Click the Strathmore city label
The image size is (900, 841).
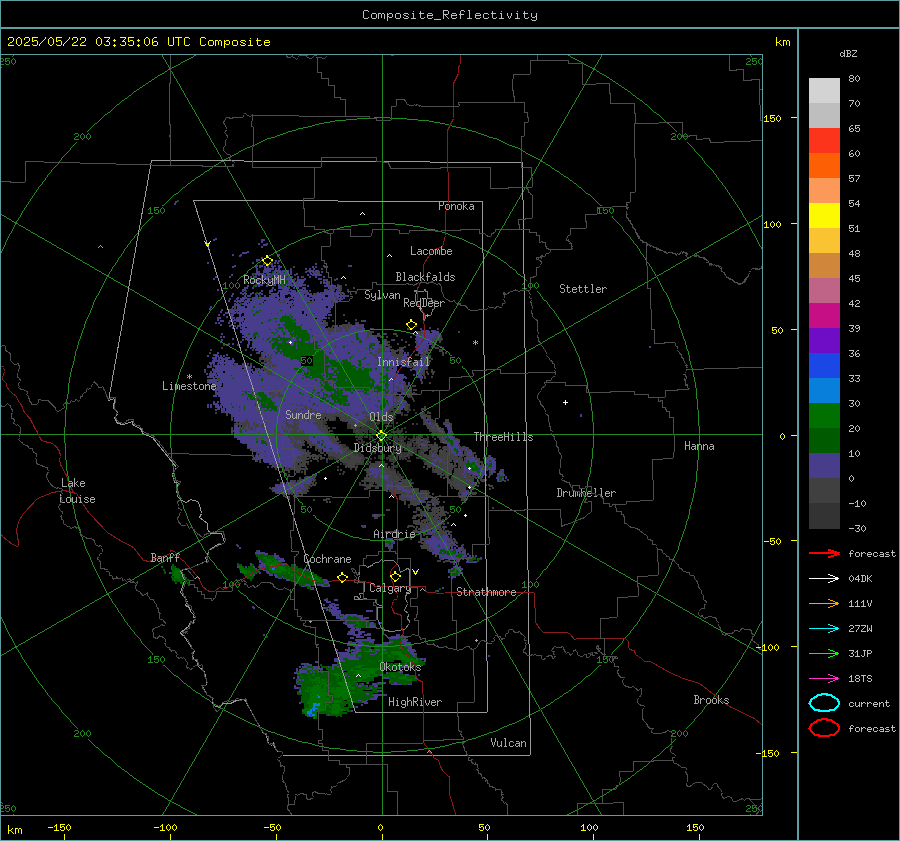pyautogui.click(x=486, y=592)
